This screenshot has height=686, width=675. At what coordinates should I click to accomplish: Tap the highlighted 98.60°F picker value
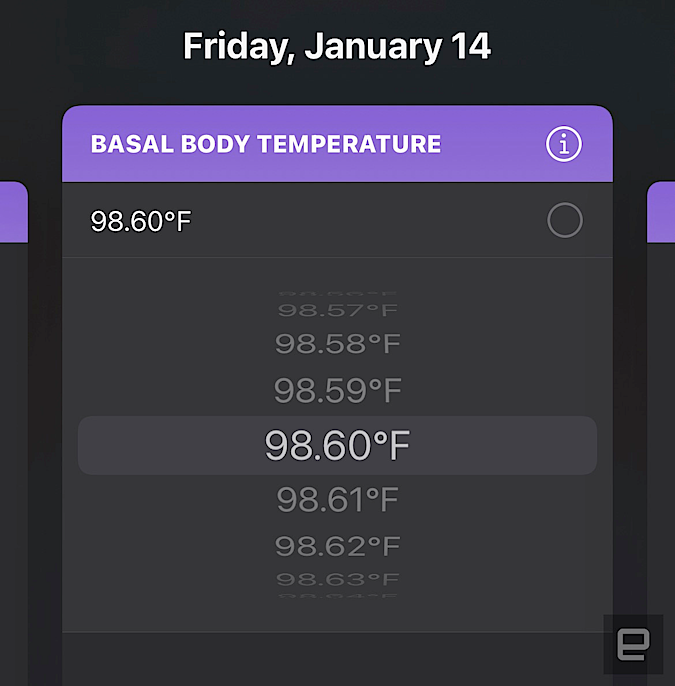click(x=337, y=446)
